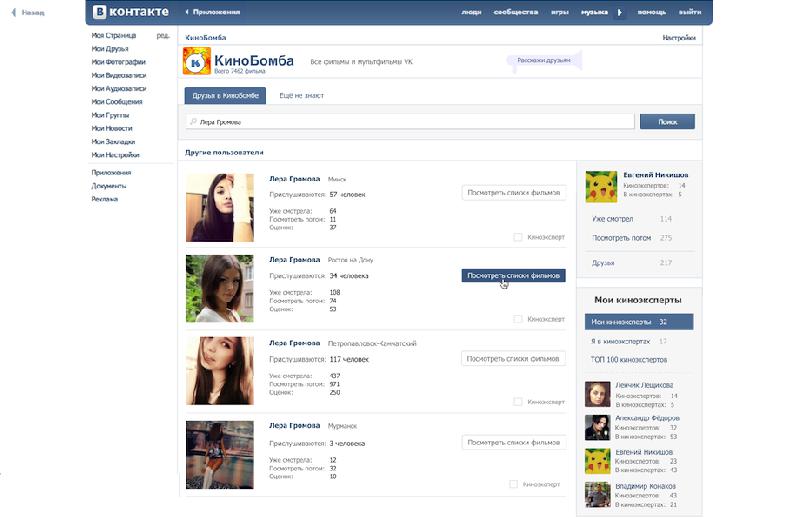Select Мои киноэксперты 32 tab

pos(639,322)
